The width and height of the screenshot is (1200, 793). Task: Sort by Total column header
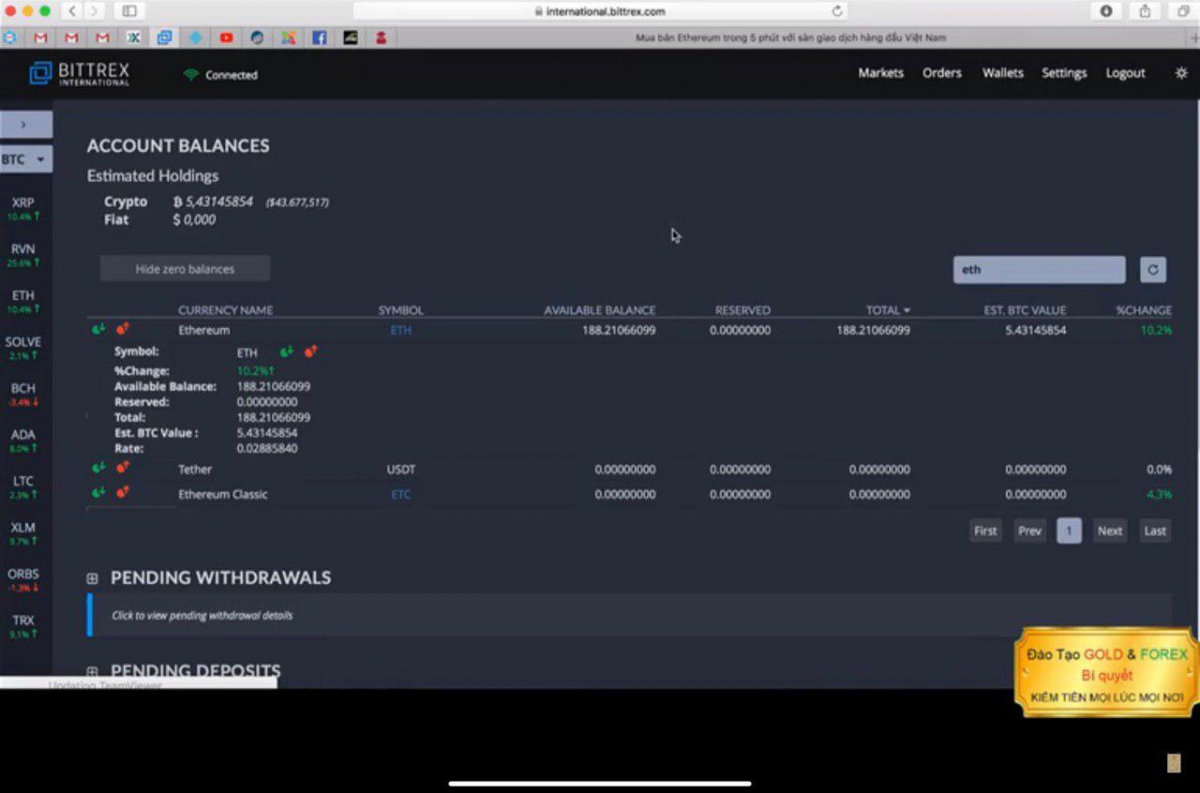pos(888,310)
